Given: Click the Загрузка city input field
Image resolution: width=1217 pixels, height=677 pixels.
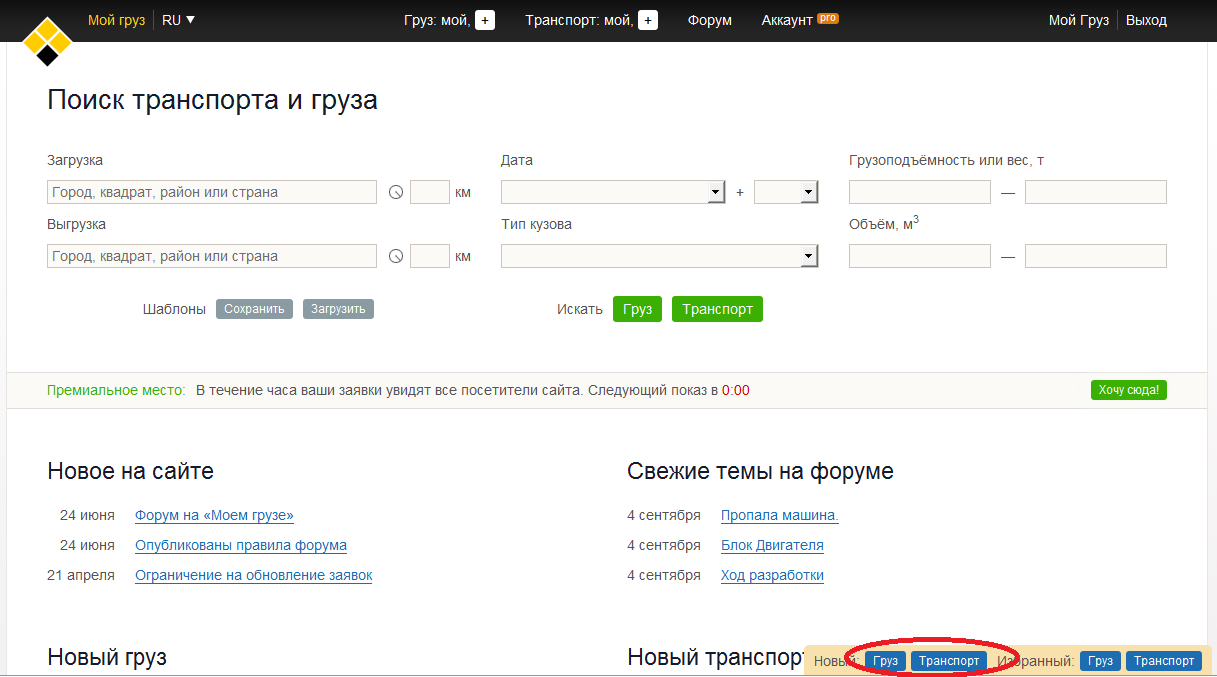Looking at the screenshot, I should point(212,192).
